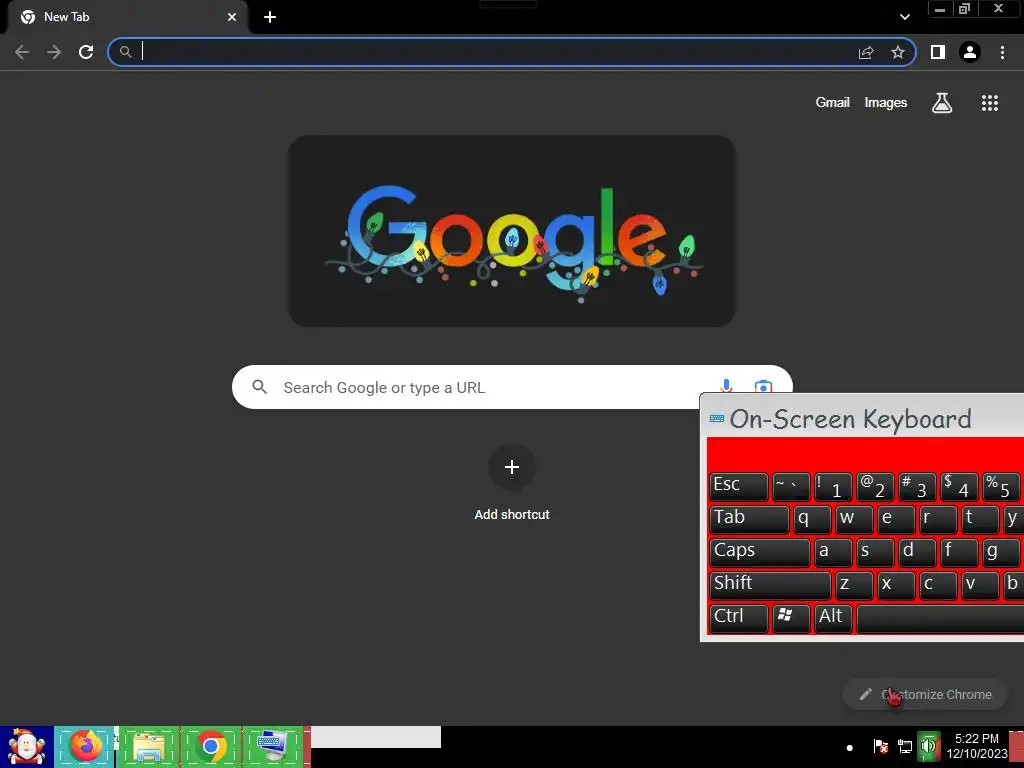The height and width of the screenshot is (768, 1024).
Task: Toggle the Caps key on On-Screen Keyboard
Action: [760, 552]
